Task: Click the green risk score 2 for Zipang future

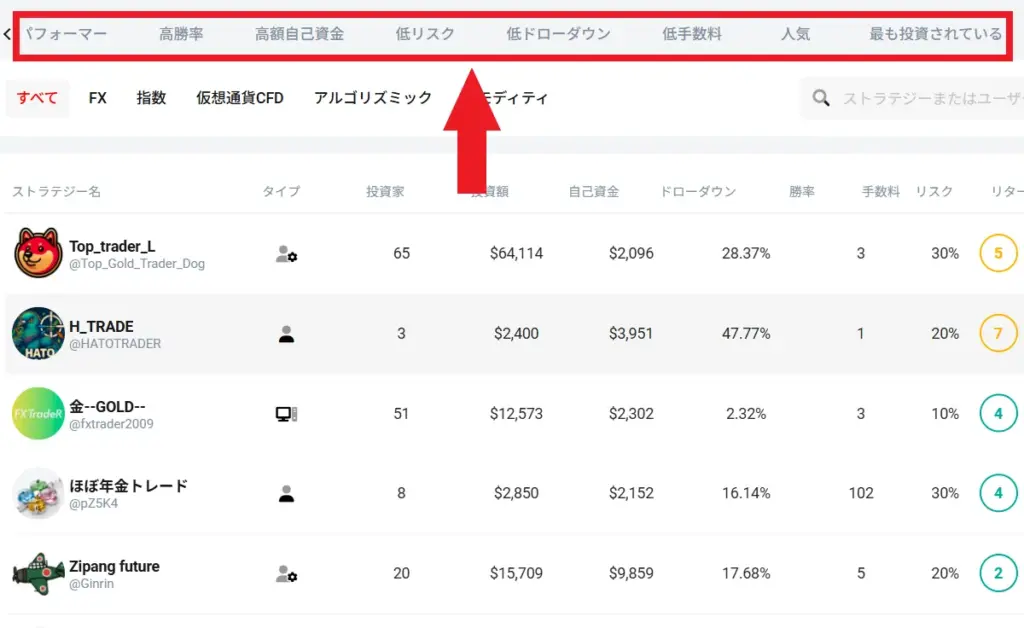Action: pos(998,573)
